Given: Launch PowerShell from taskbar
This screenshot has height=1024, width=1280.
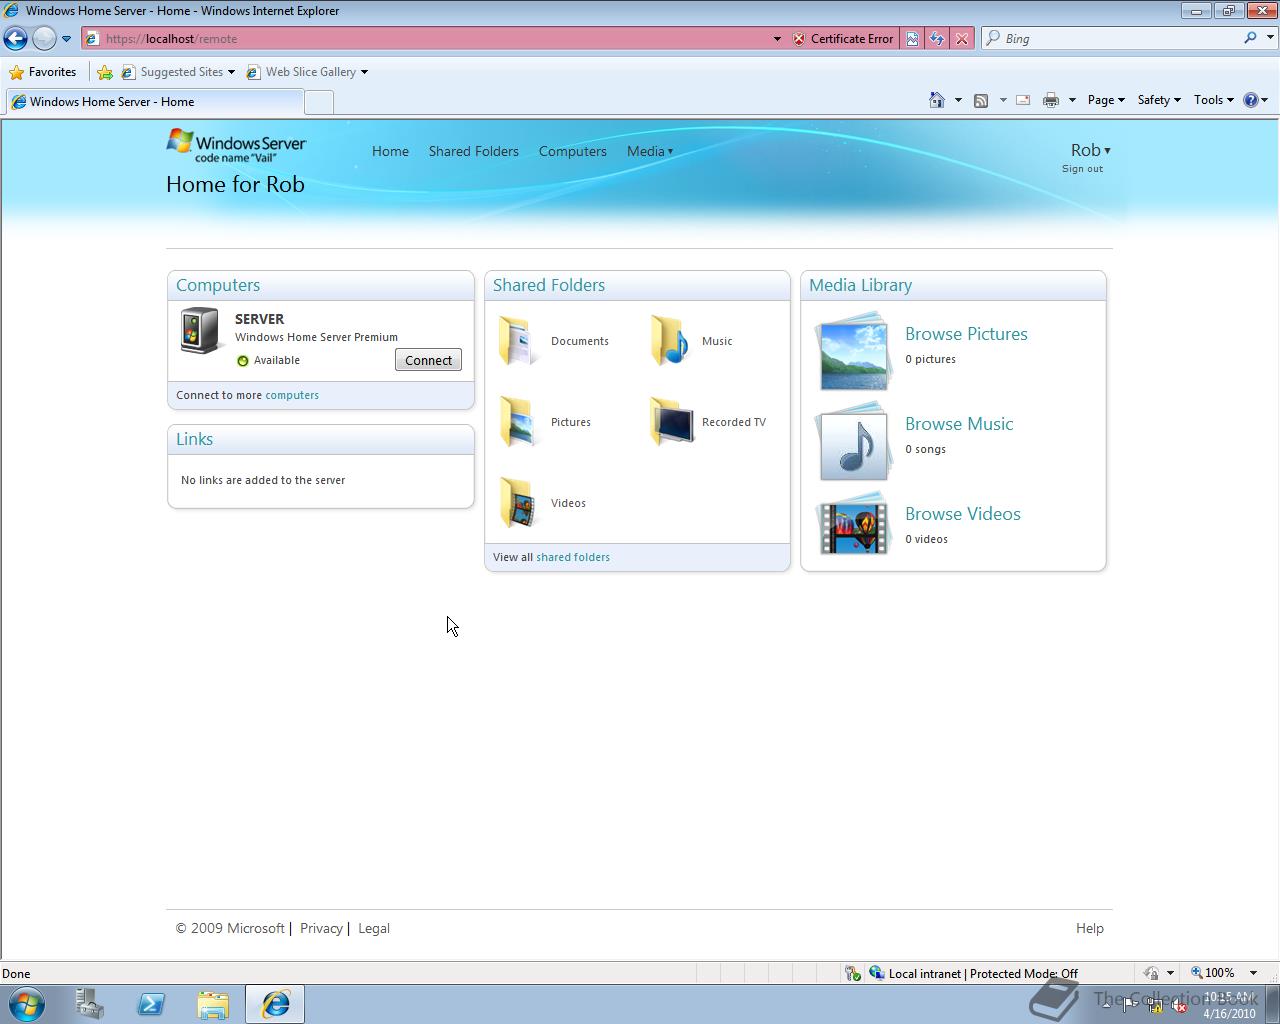Looking at the screenshot, I should pos(151,1004).
